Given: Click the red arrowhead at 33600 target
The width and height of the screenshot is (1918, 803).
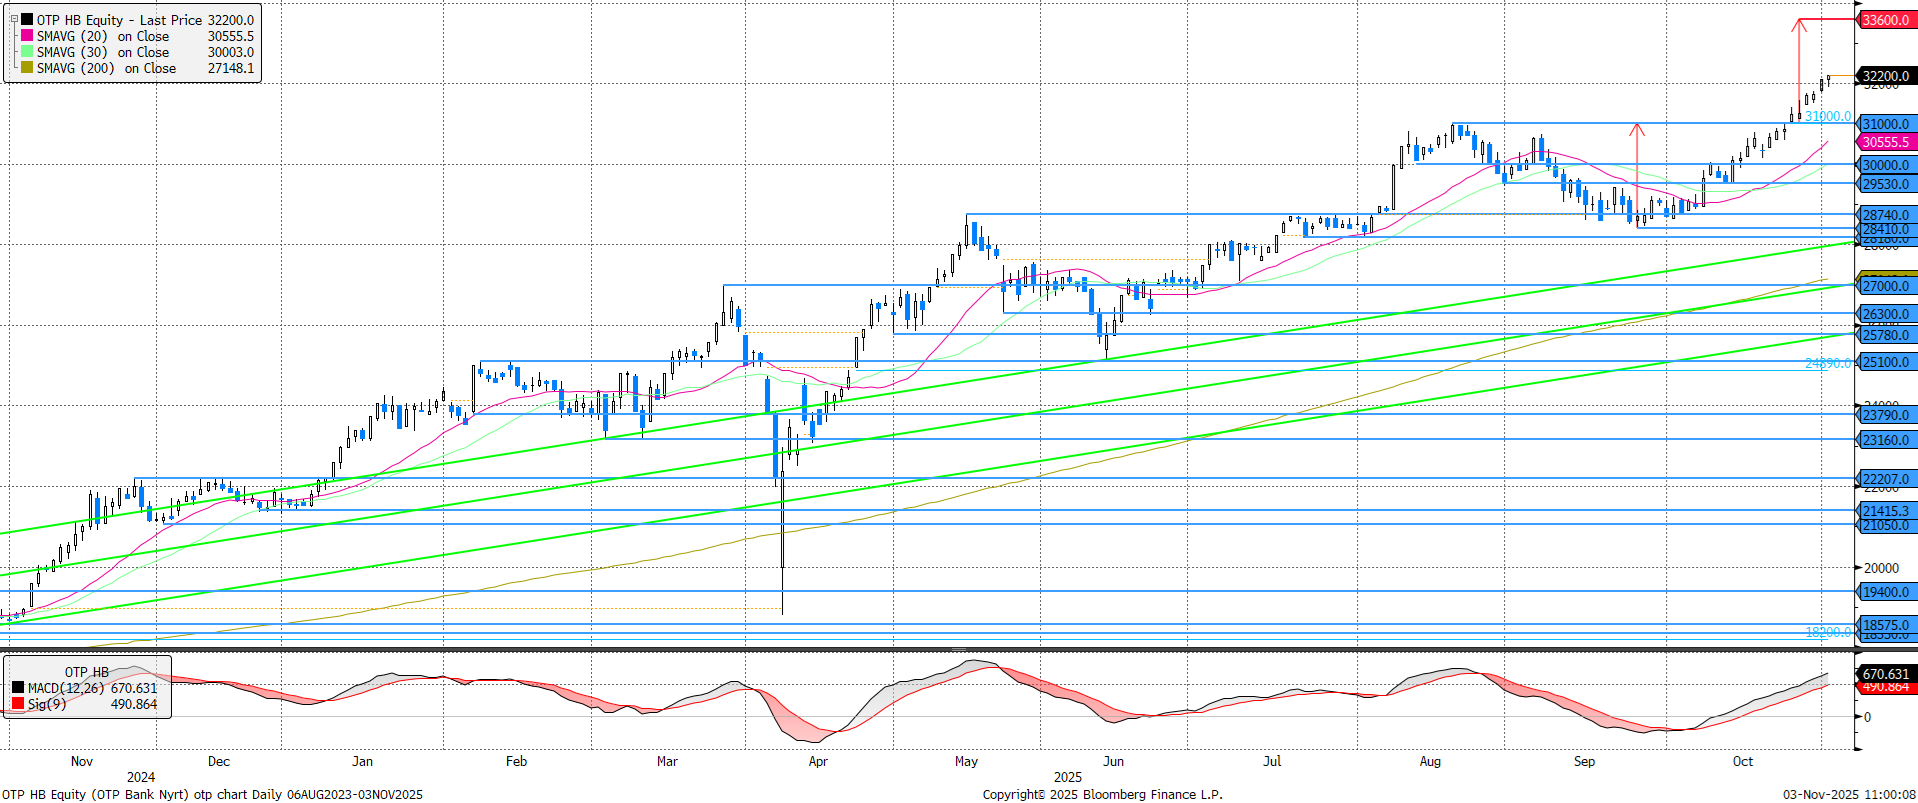Looking at the screenshot, I should pos(1799,23).
